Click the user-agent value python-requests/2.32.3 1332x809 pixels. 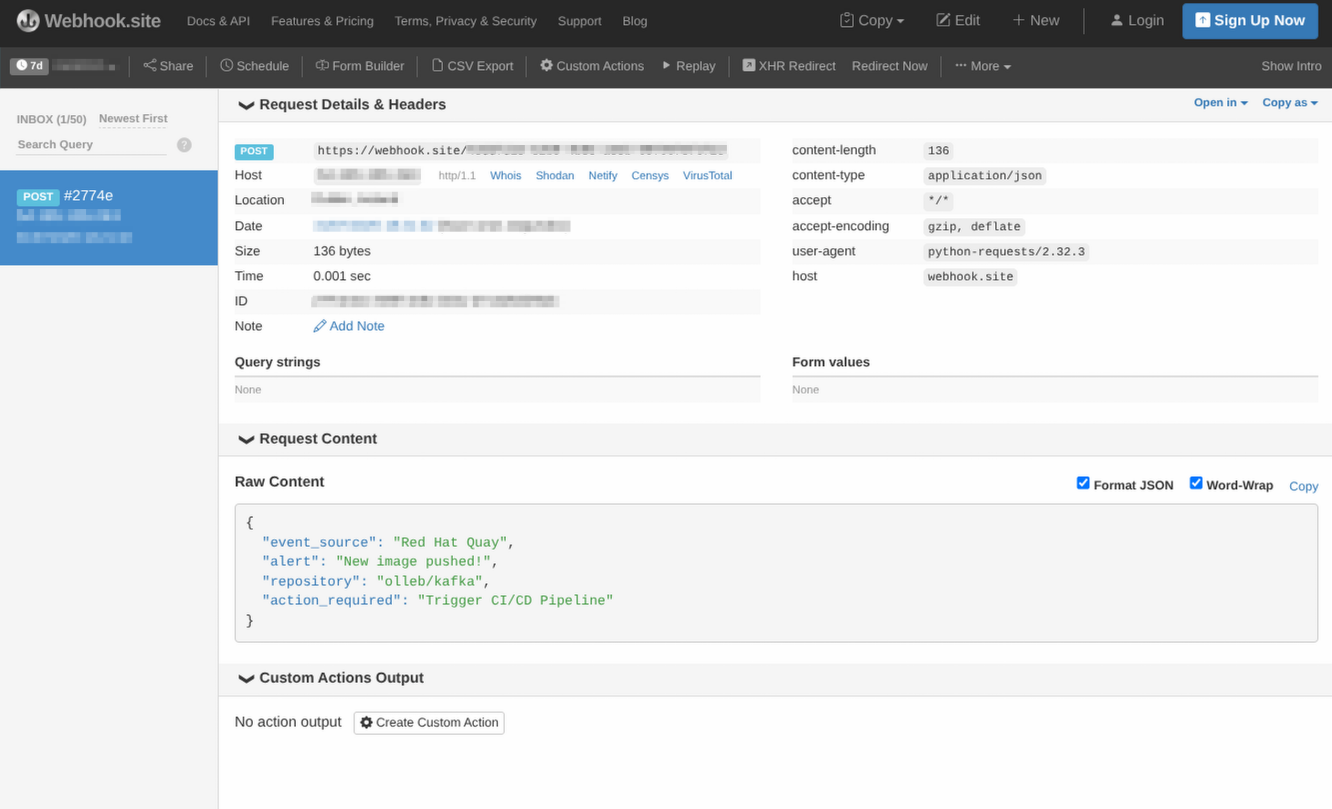1006,252
